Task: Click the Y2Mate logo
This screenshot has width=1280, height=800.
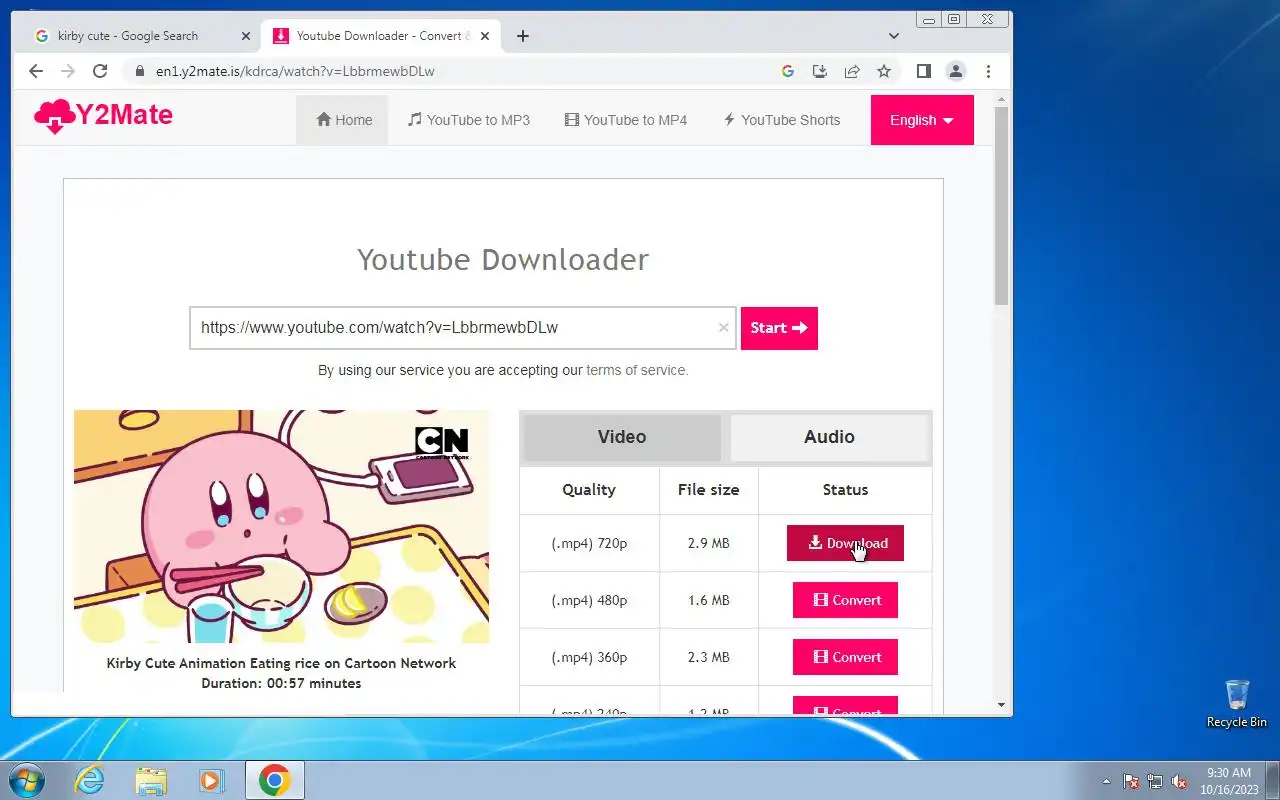Action: [x=103, y=116]
